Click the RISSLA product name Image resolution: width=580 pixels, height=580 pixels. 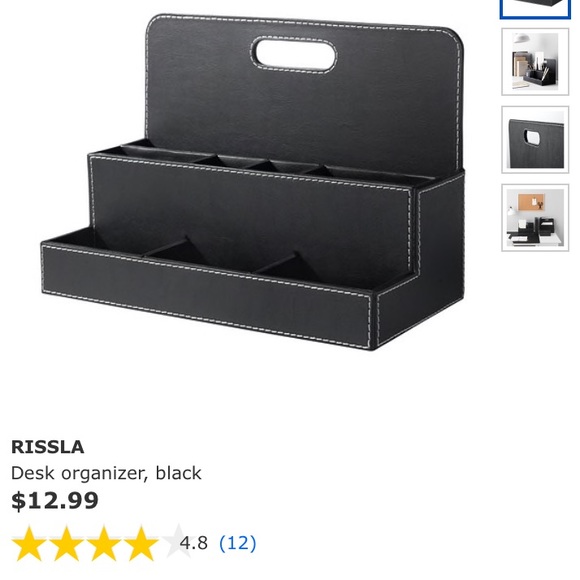(x=48, y=447)
